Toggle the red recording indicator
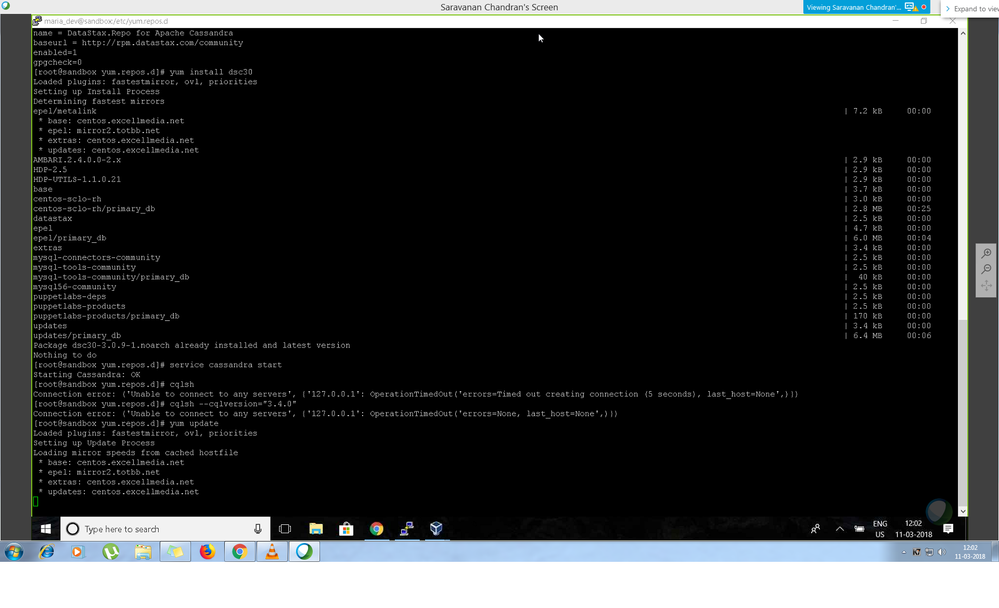Screen dimensions: 999x608 [x=923, y=6]
